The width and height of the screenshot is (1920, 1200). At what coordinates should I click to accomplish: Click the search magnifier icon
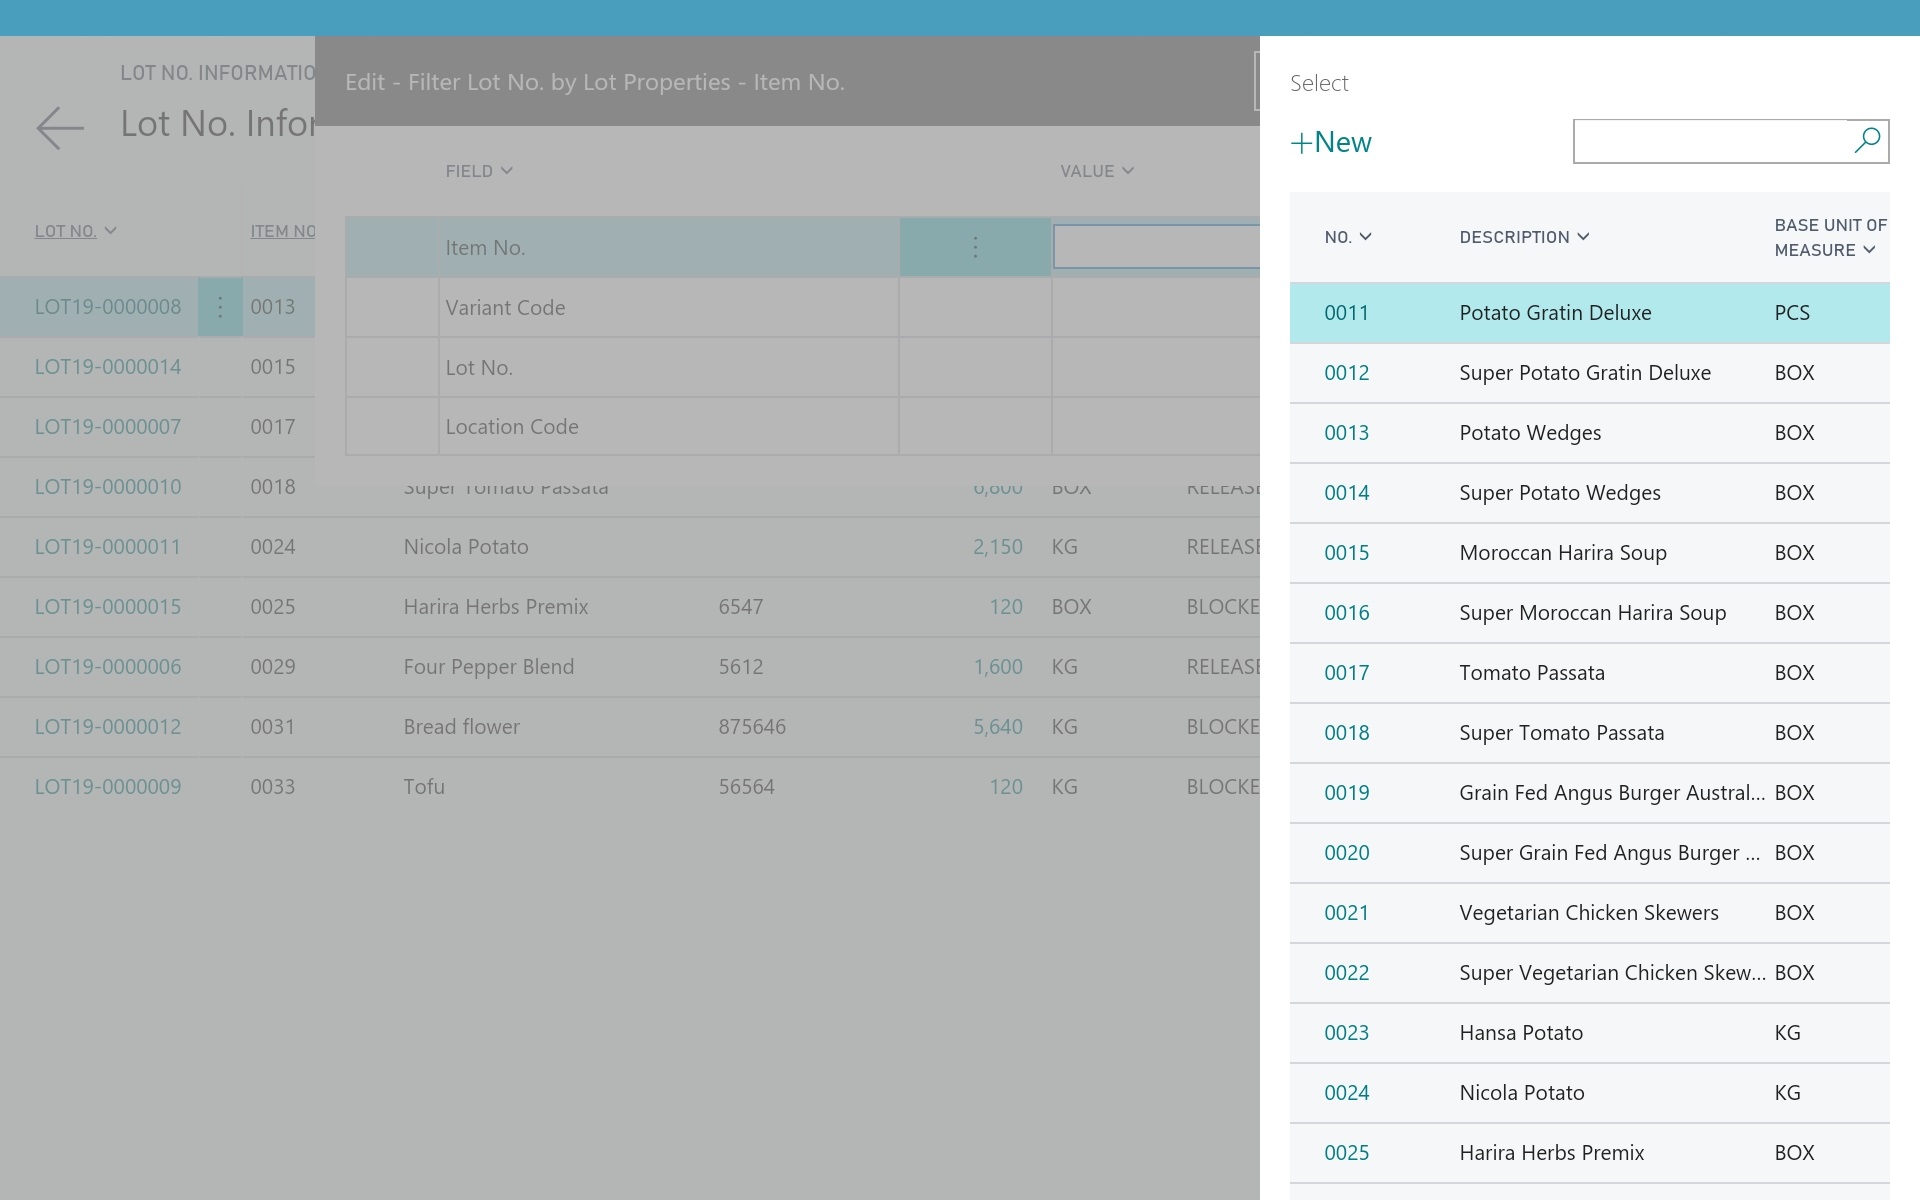(x=1866, y=141)
